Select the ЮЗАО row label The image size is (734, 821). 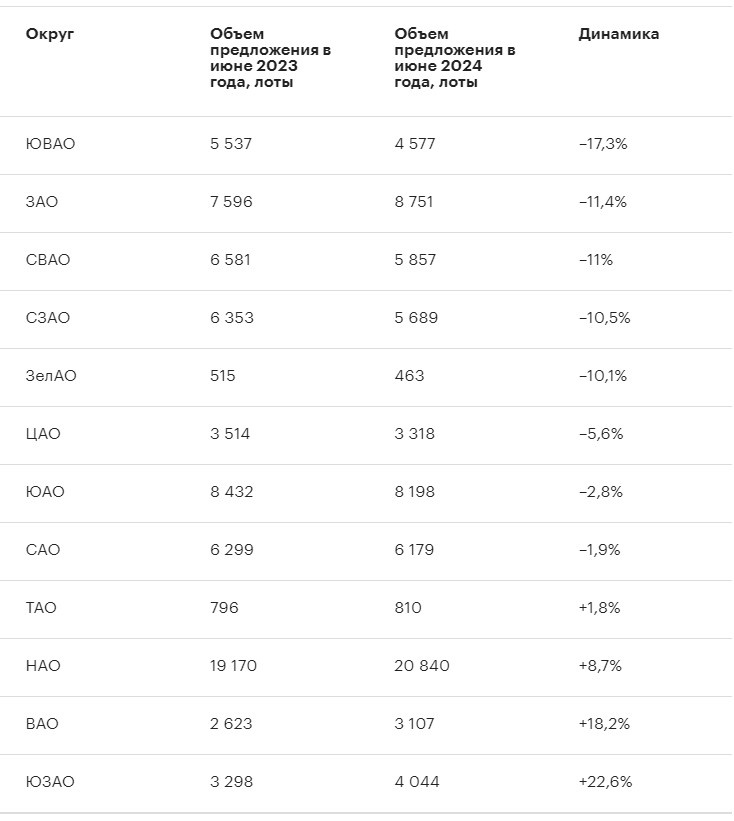[x=50, y=782]
